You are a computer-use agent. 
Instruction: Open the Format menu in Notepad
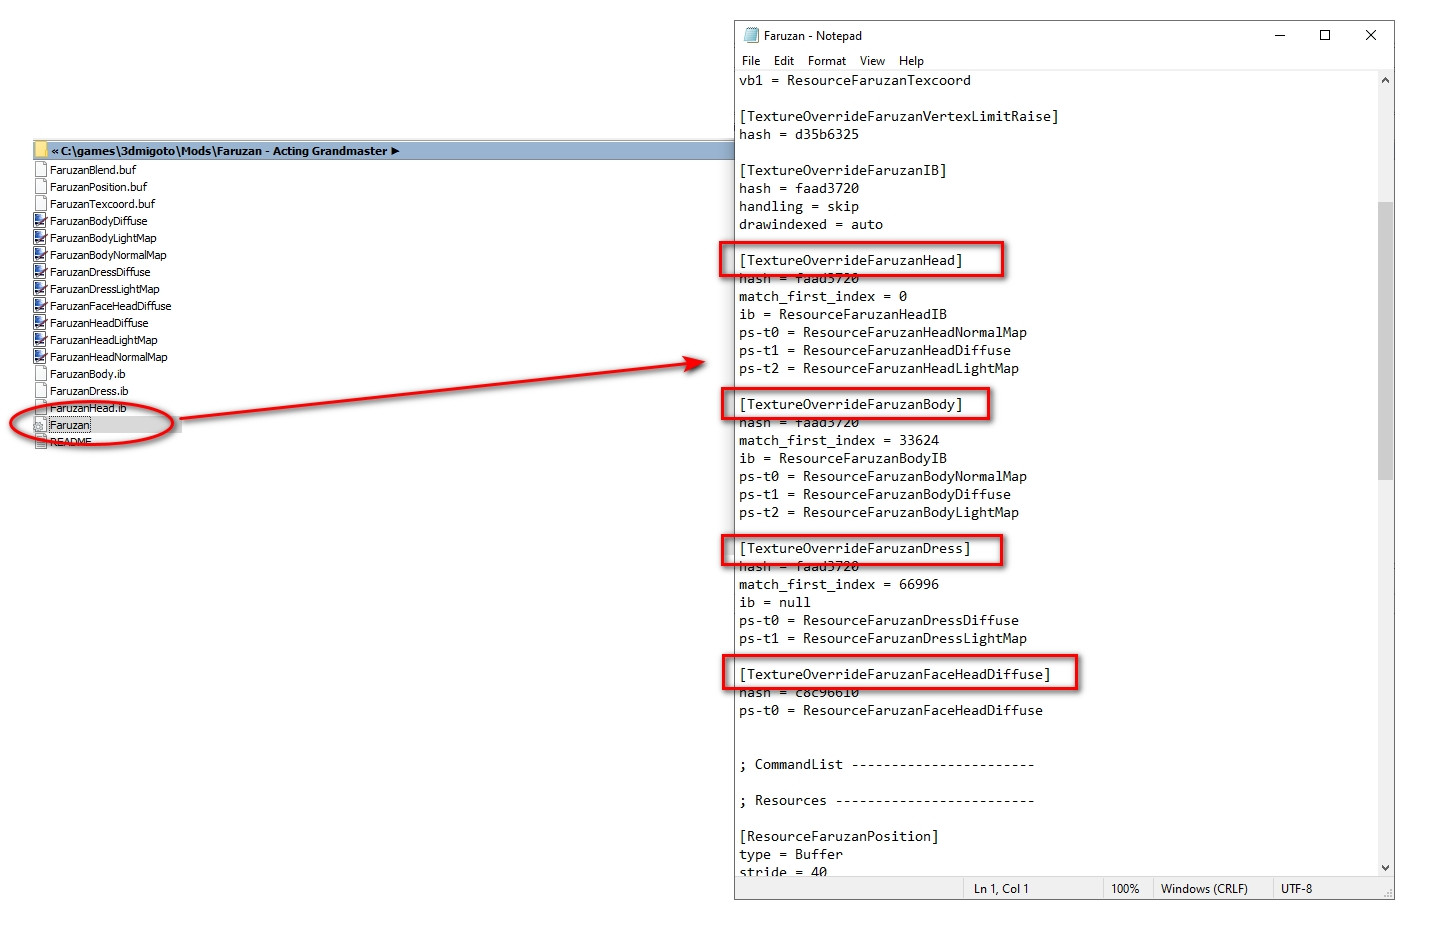pyautogui.click(x=826, y=61)
